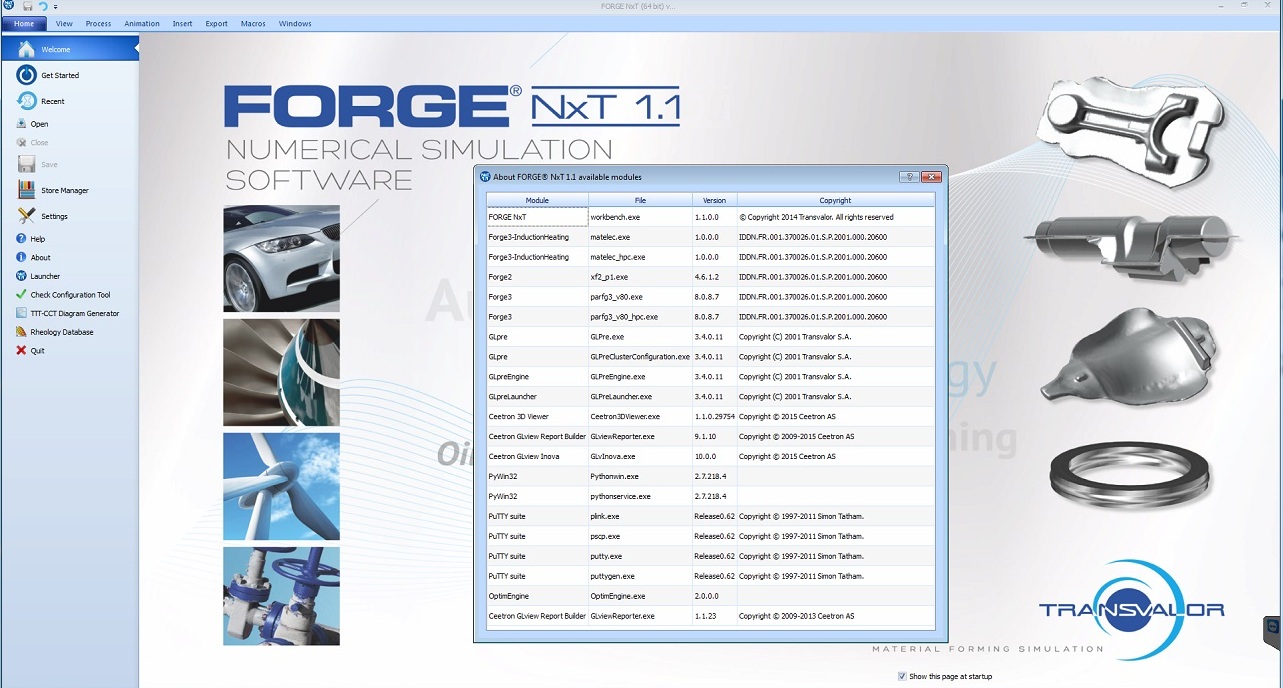Open the Export ribbon tab
The width and height of the screenshot is (1283, 688).
[x=216, y=23]
